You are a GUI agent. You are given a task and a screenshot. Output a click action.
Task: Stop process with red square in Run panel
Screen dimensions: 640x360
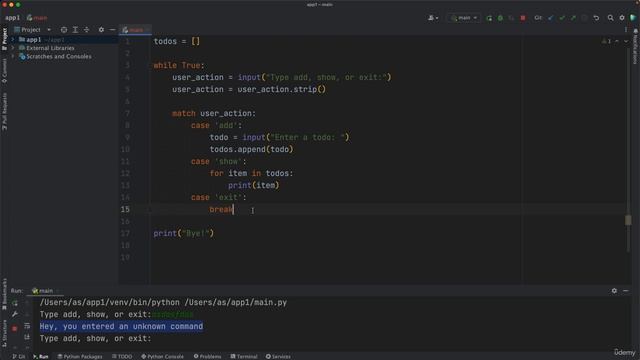point(15,329)
